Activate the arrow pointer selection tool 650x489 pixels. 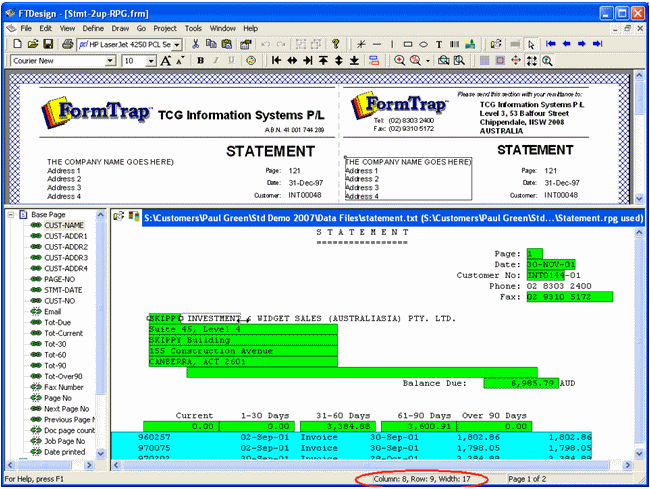point(531,45)
